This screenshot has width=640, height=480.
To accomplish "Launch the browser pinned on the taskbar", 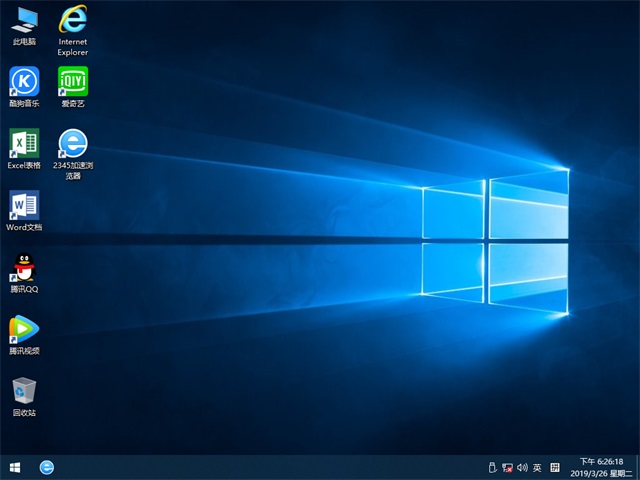I will [47, 467].
